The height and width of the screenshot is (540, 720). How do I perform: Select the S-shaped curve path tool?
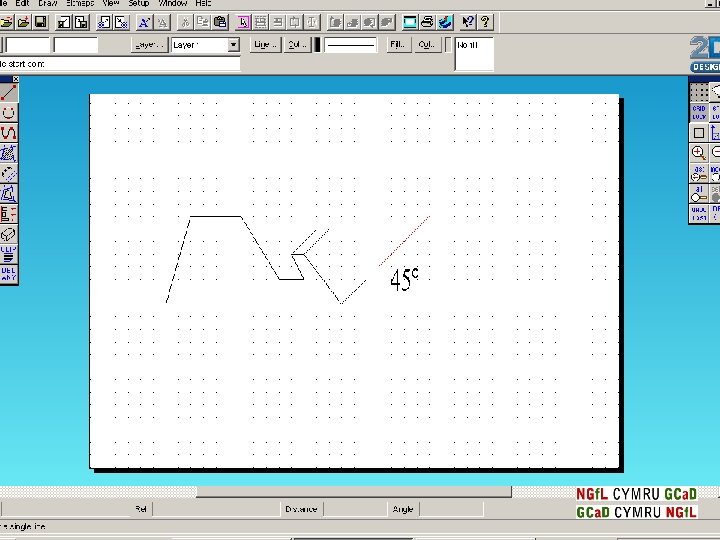coord(9,133)
